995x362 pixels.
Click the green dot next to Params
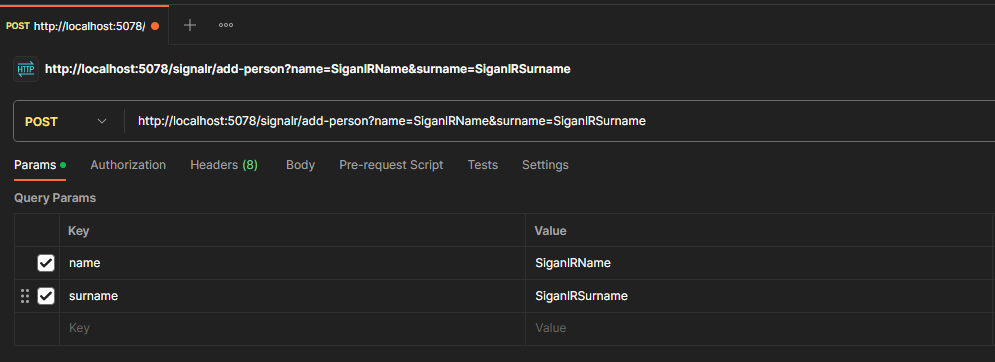(x=63, y=165)
